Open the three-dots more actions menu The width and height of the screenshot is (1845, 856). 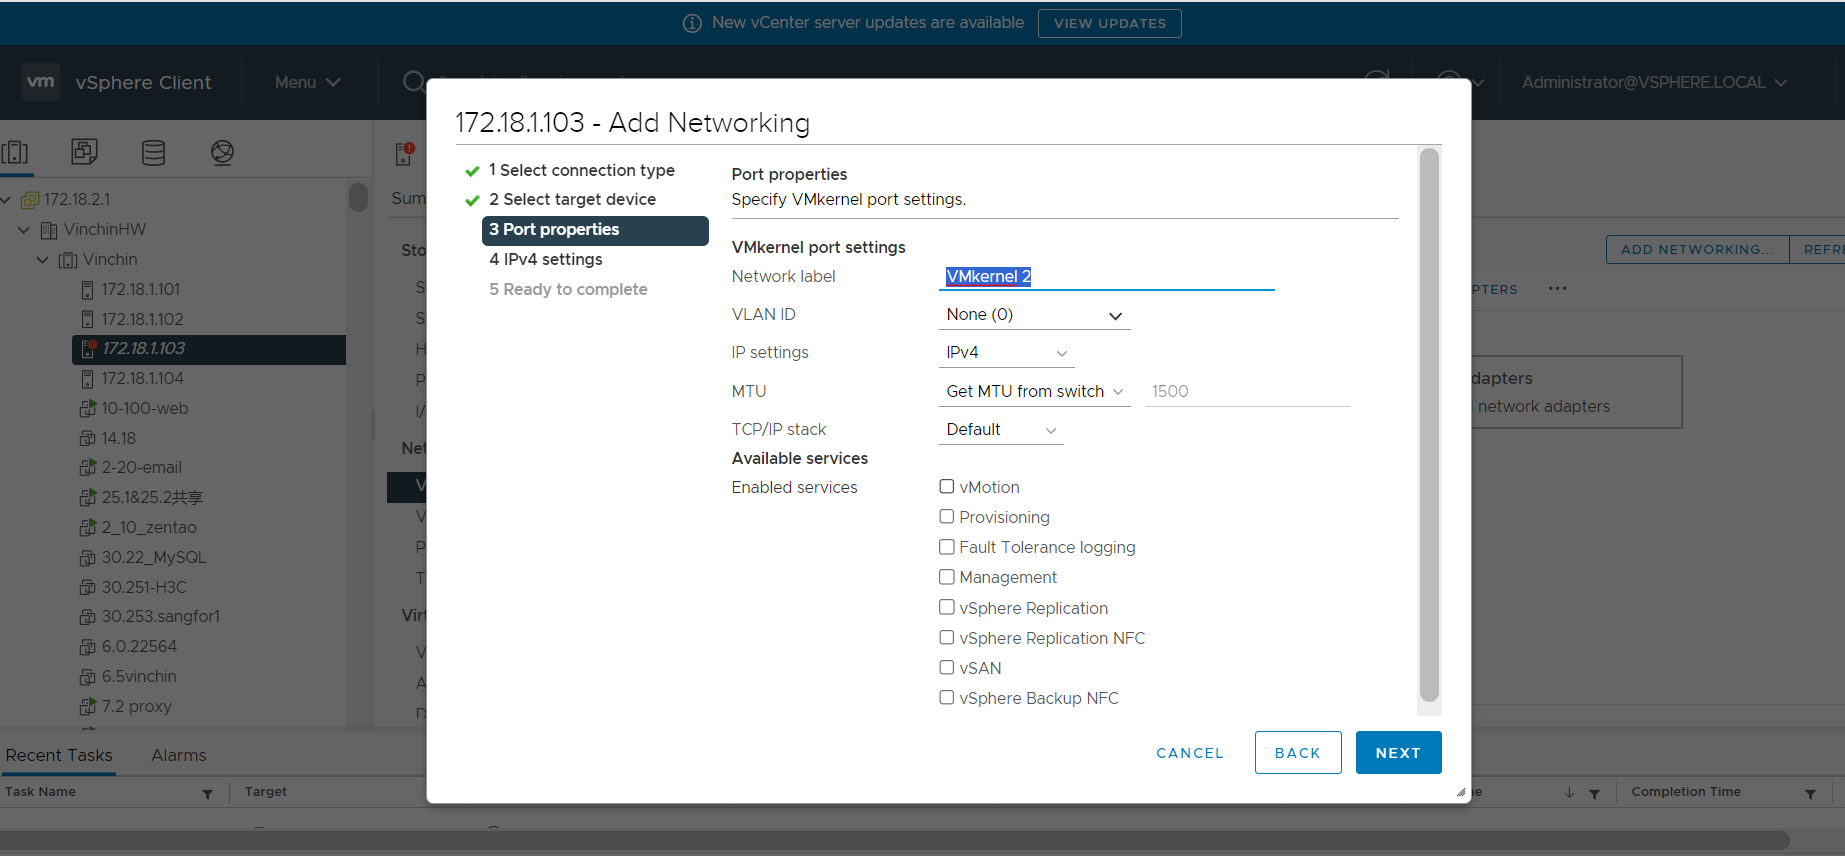pyautogui.click(x=1558, y=288)
